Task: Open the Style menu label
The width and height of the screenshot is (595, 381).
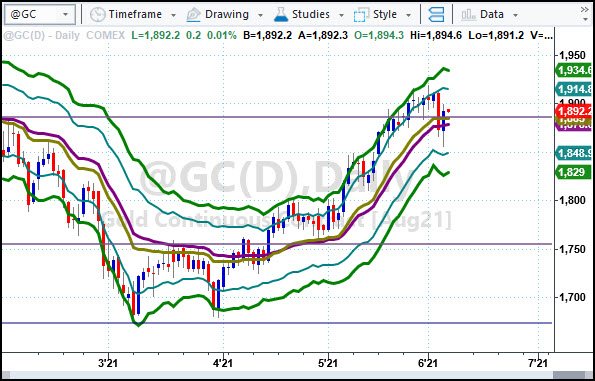Action: (x=385, y=14)
